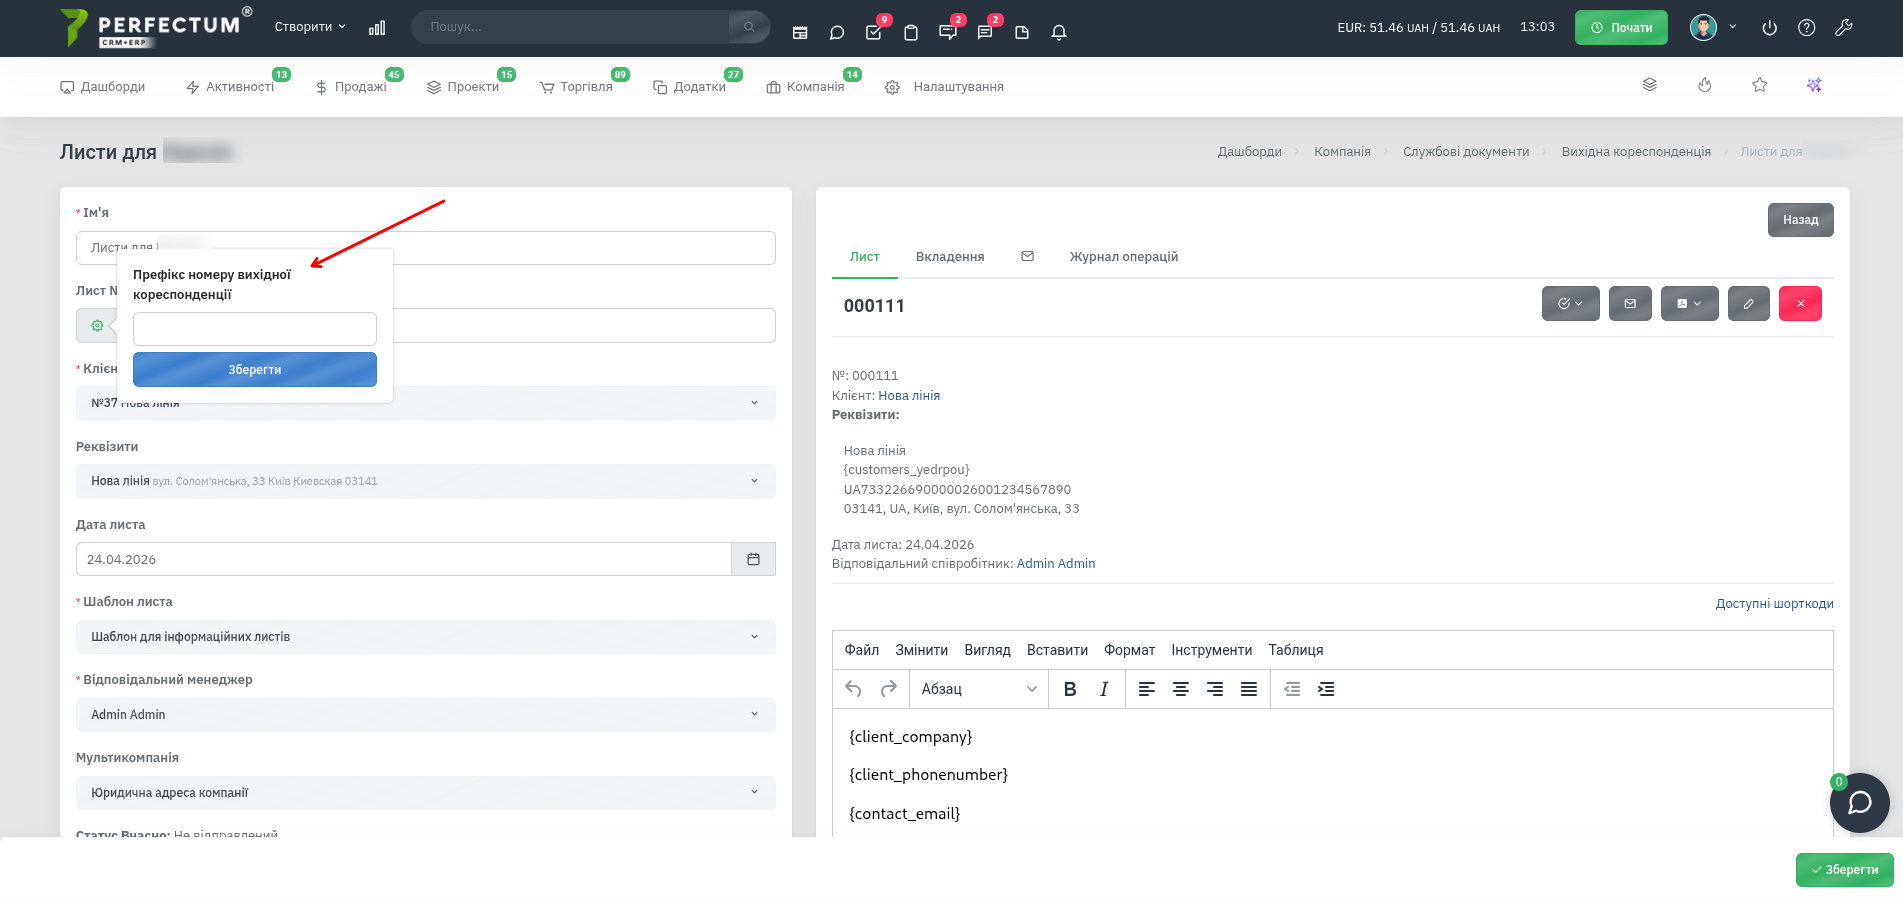
Task: Click the prefix number input field
Action: (x=255, y=329)
